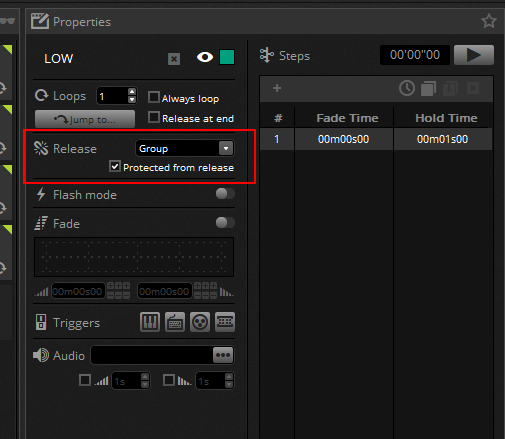Favorite the Properties panel with star icon
The image size is (505, 439).
pos(489,21)
